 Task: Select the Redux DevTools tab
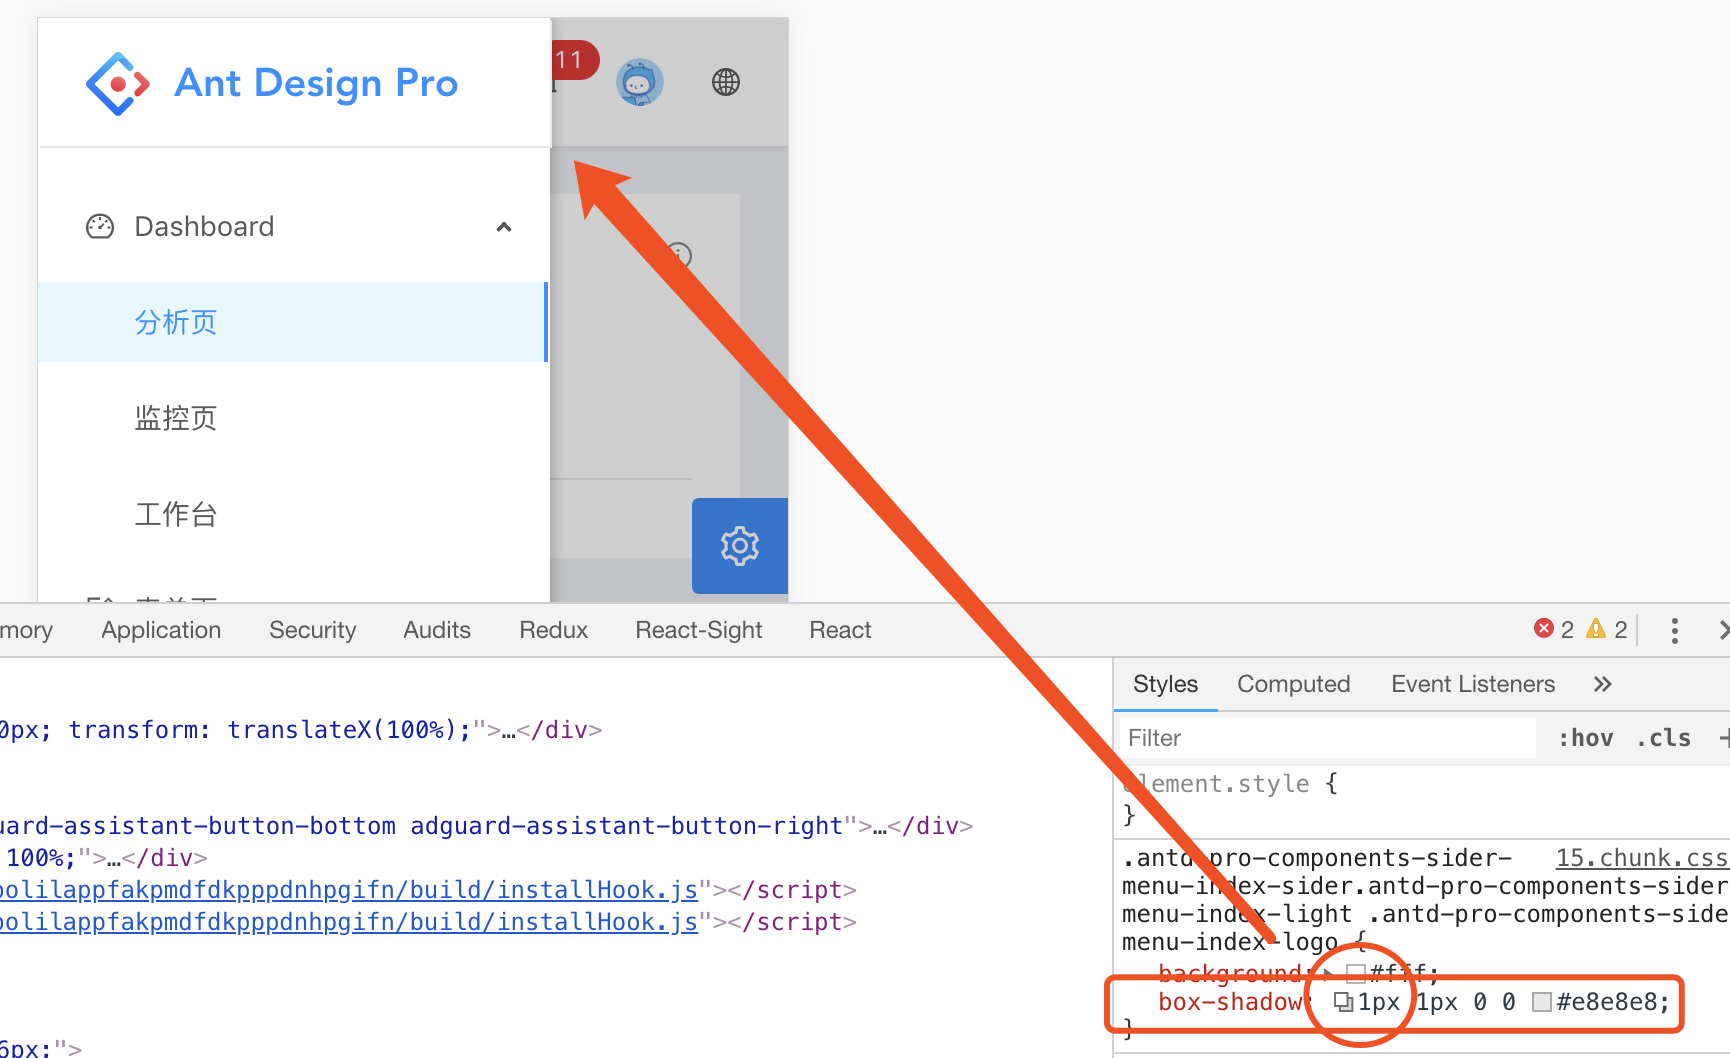[553, 629]
